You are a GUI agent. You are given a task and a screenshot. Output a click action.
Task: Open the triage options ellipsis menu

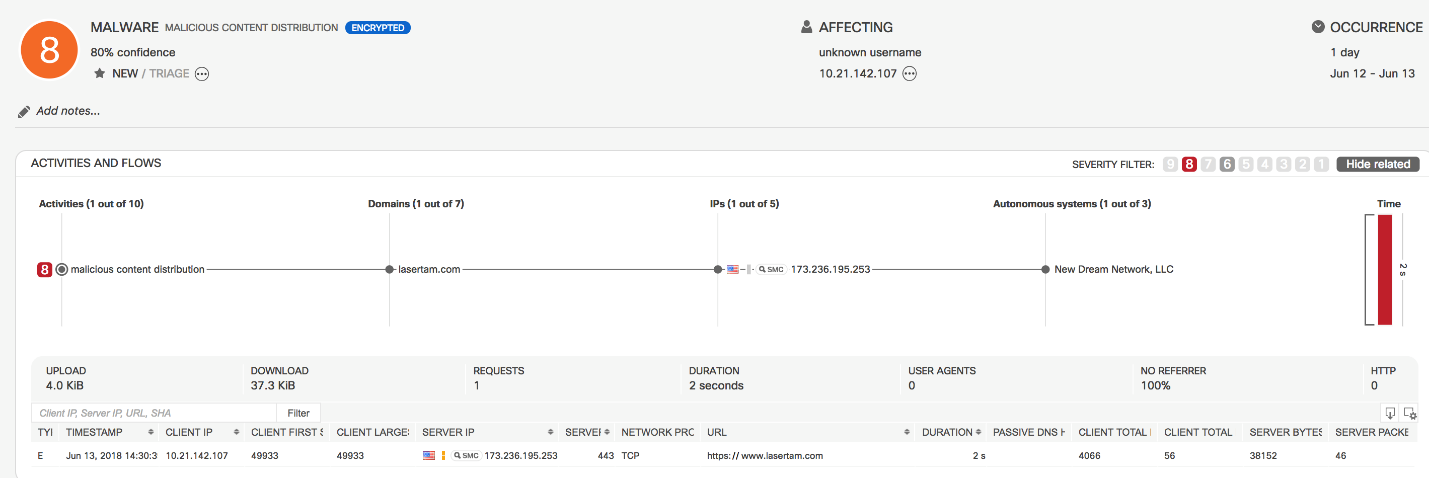click(x=202, y=74)
